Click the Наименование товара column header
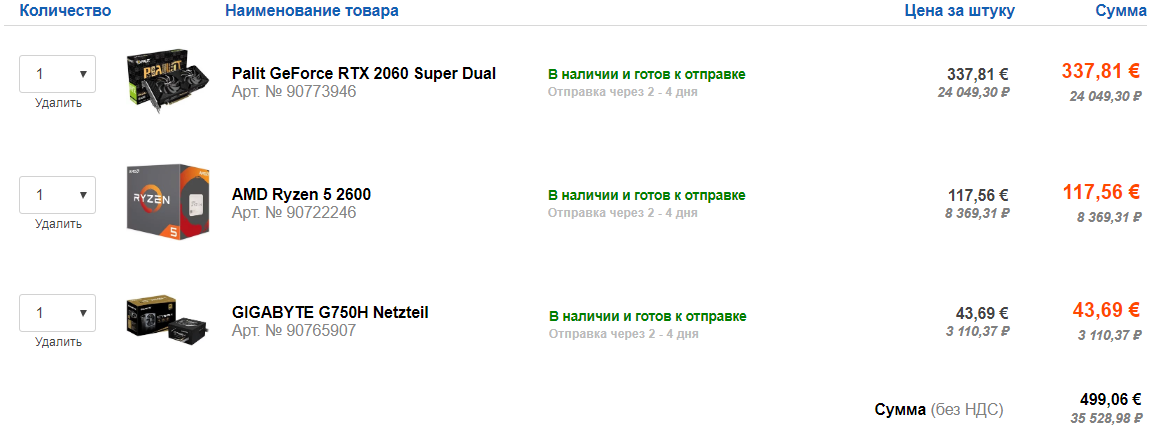This screenshot has width=1150, height=431. coord(312,11)
